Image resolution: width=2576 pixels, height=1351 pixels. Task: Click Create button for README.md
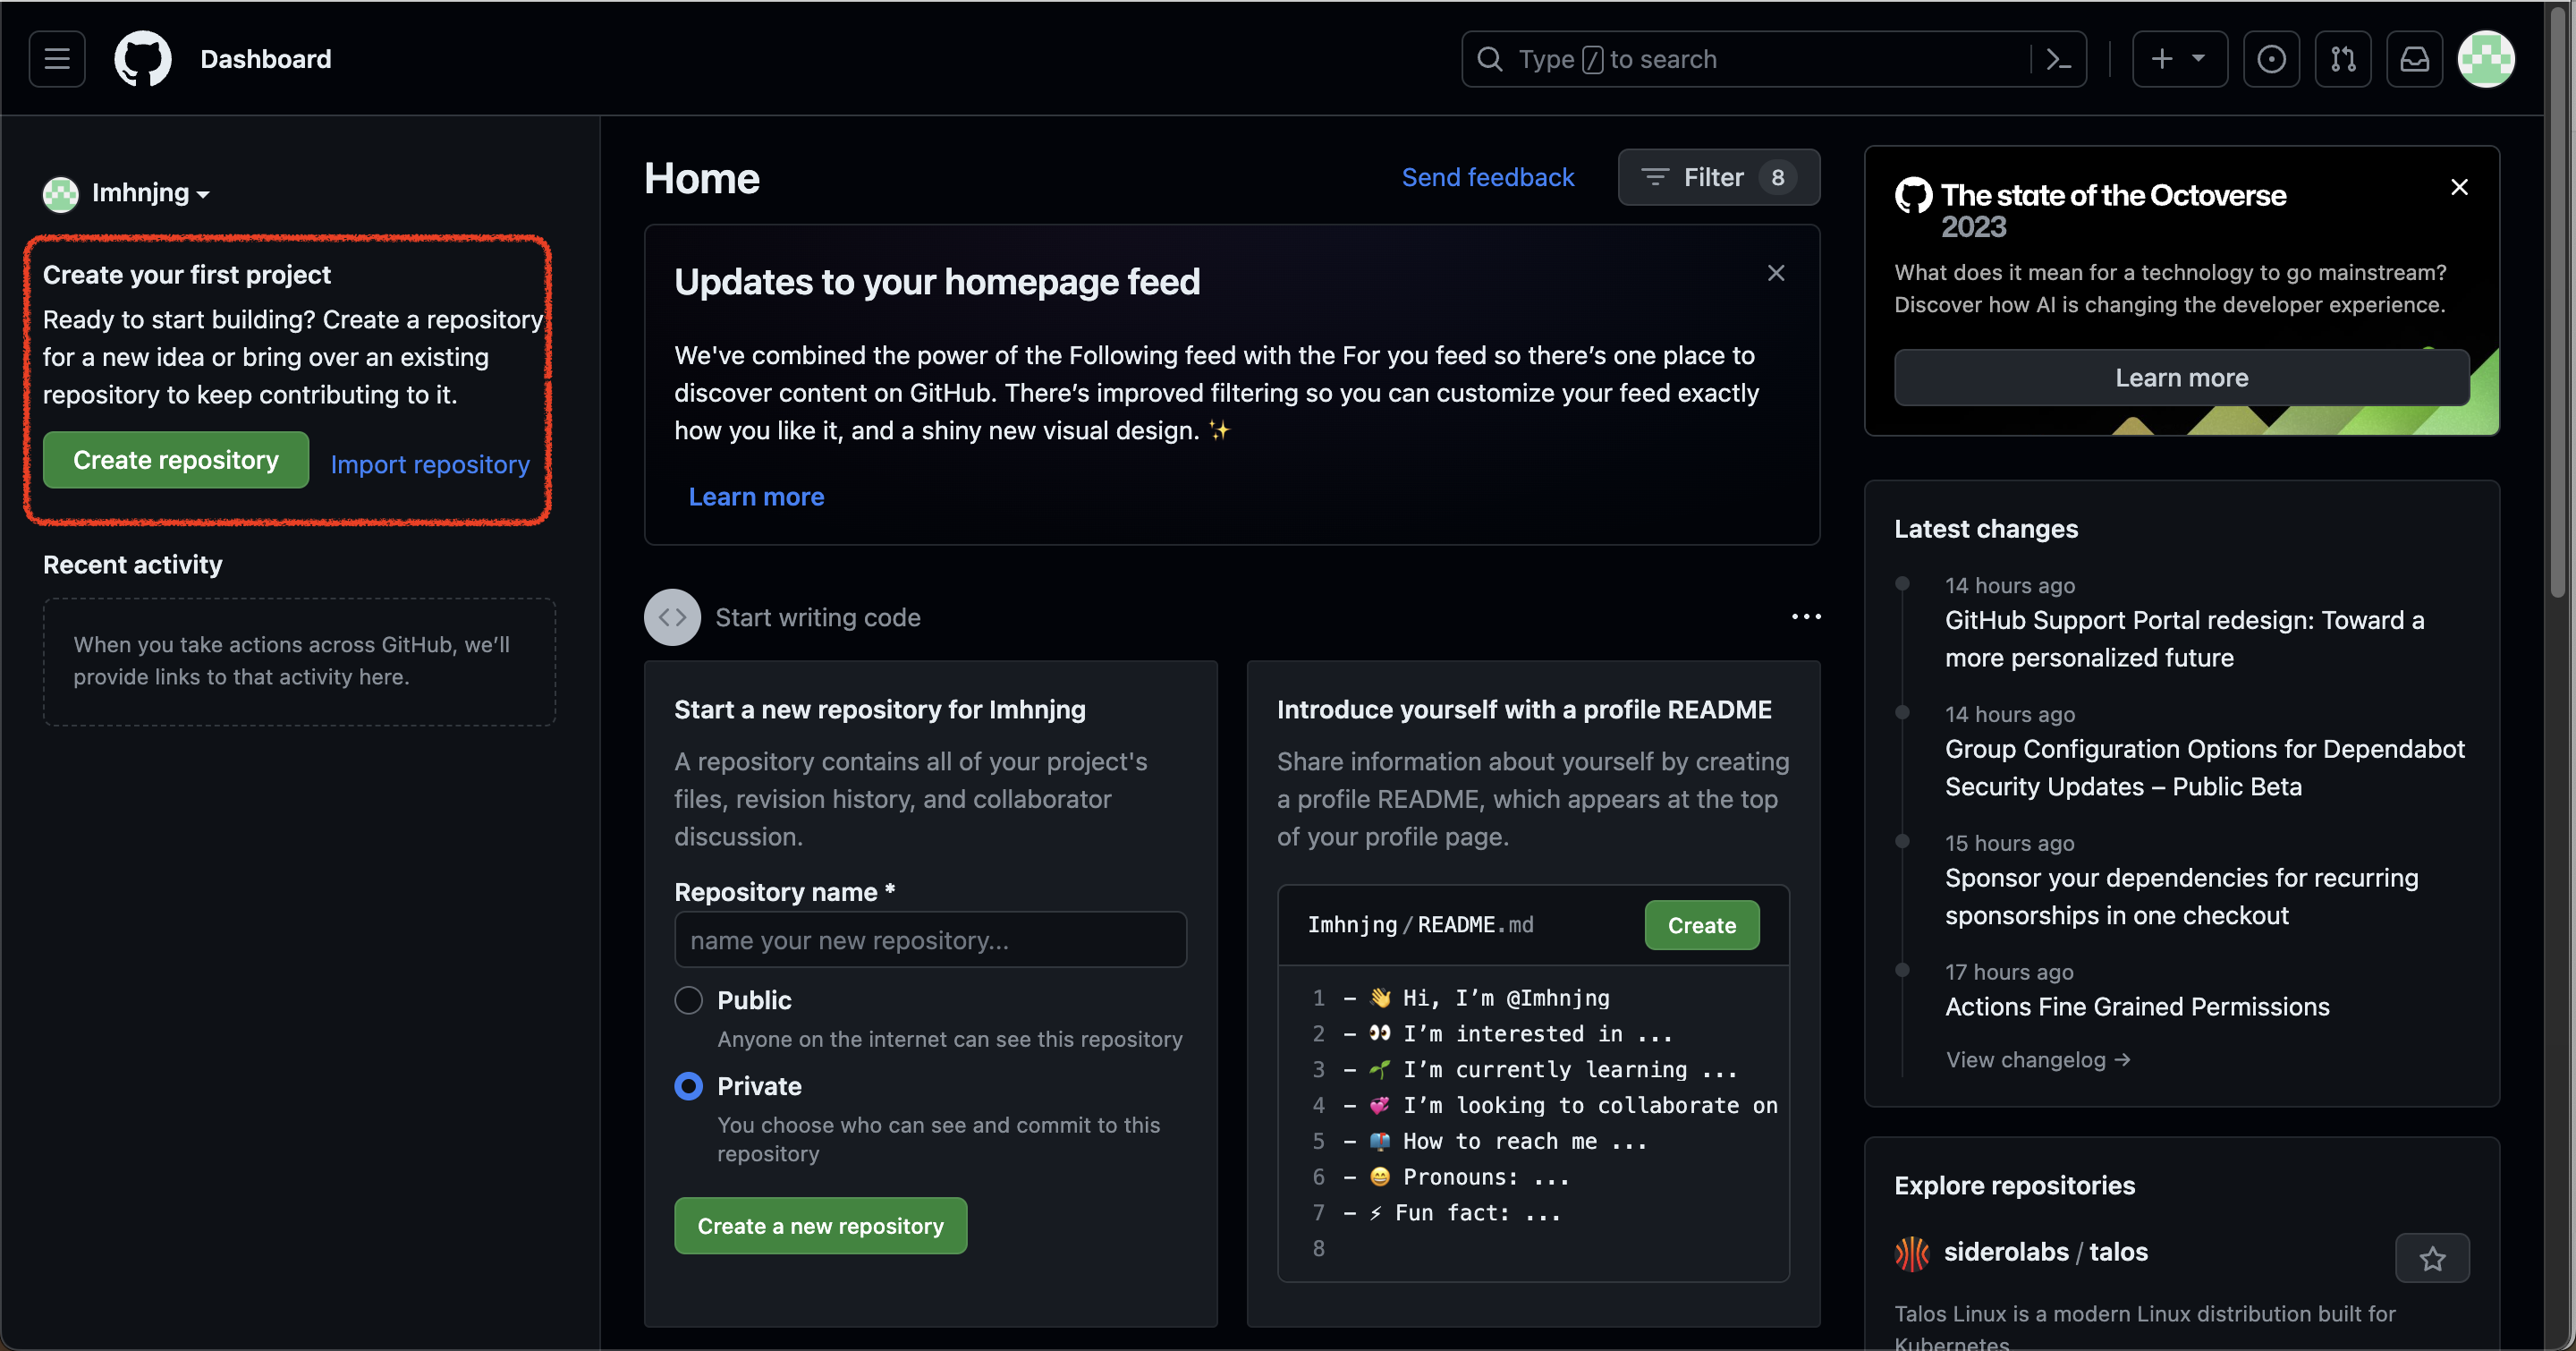[x=1702, y=925]
